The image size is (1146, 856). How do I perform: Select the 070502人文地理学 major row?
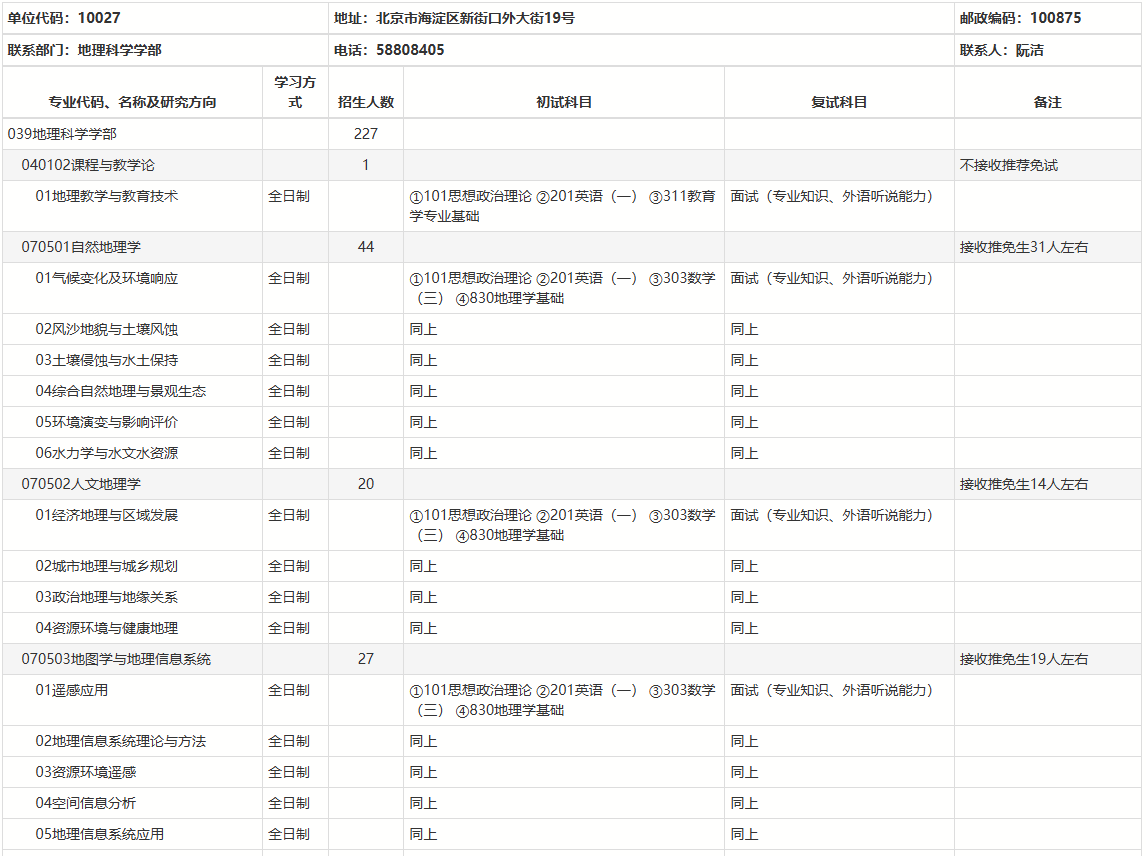click(81, 484)
